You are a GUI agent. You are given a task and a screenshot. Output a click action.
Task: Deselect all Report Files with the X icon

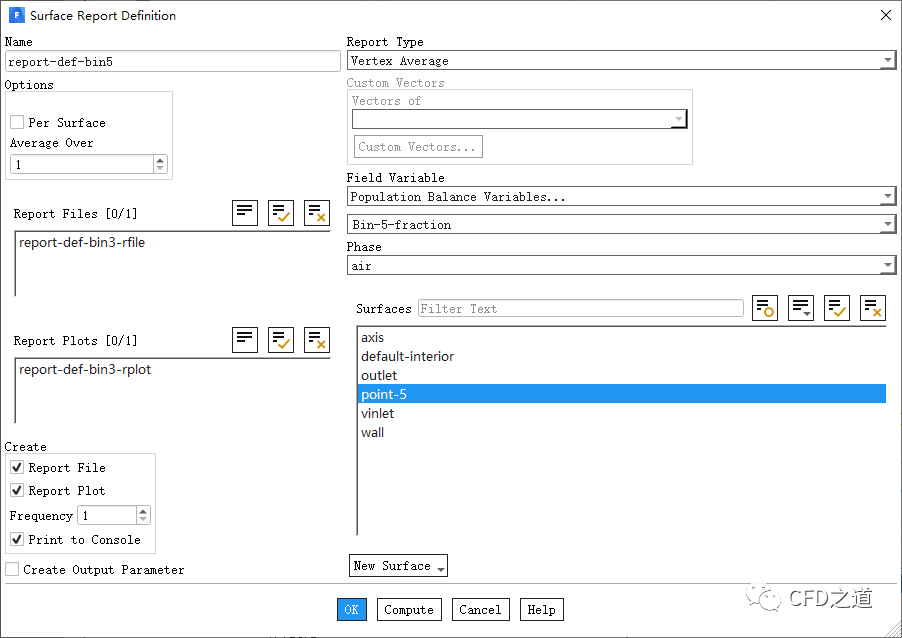pyautogui.click(x=317, y=213)
